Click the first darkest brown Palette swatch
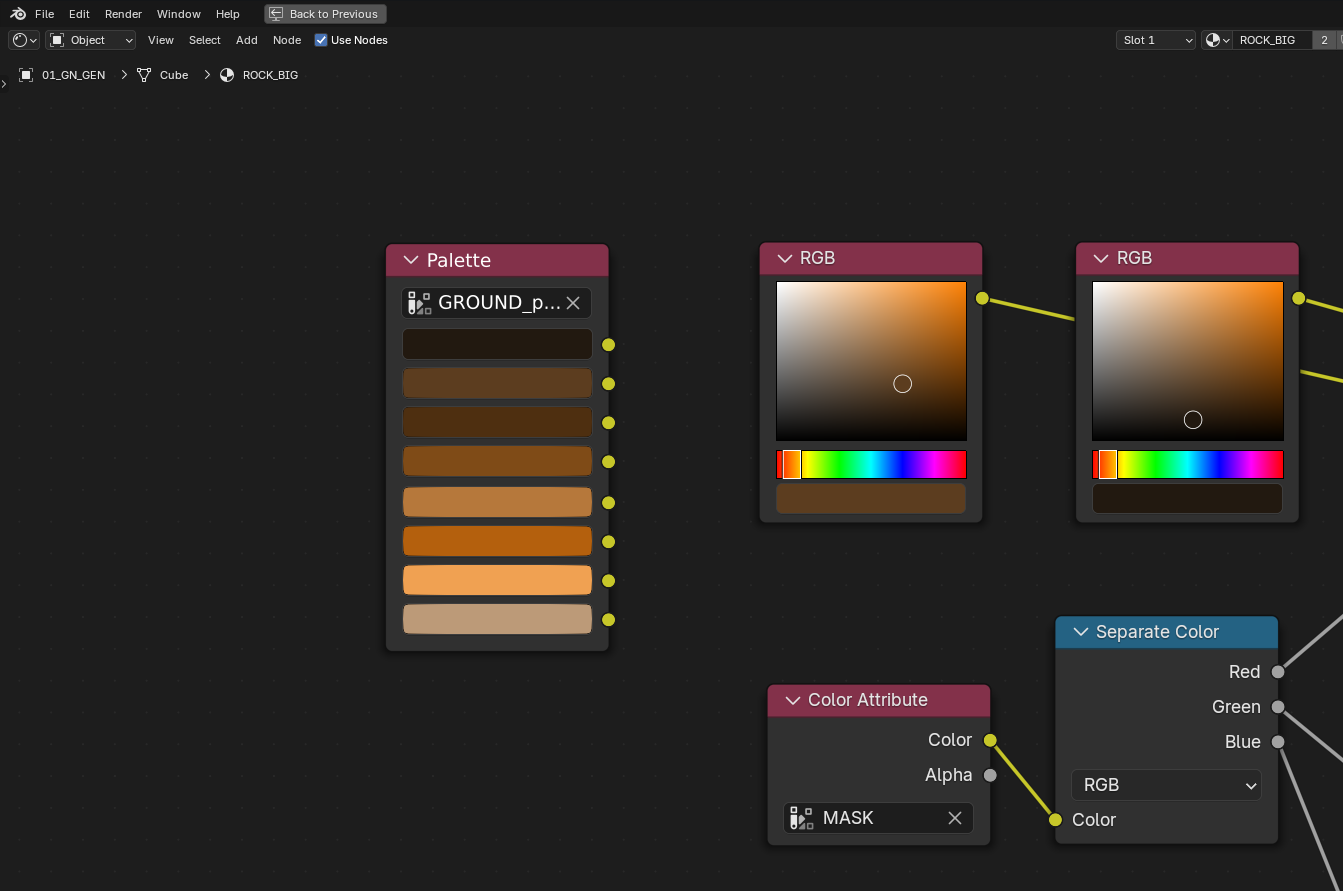 pos(497,344)
